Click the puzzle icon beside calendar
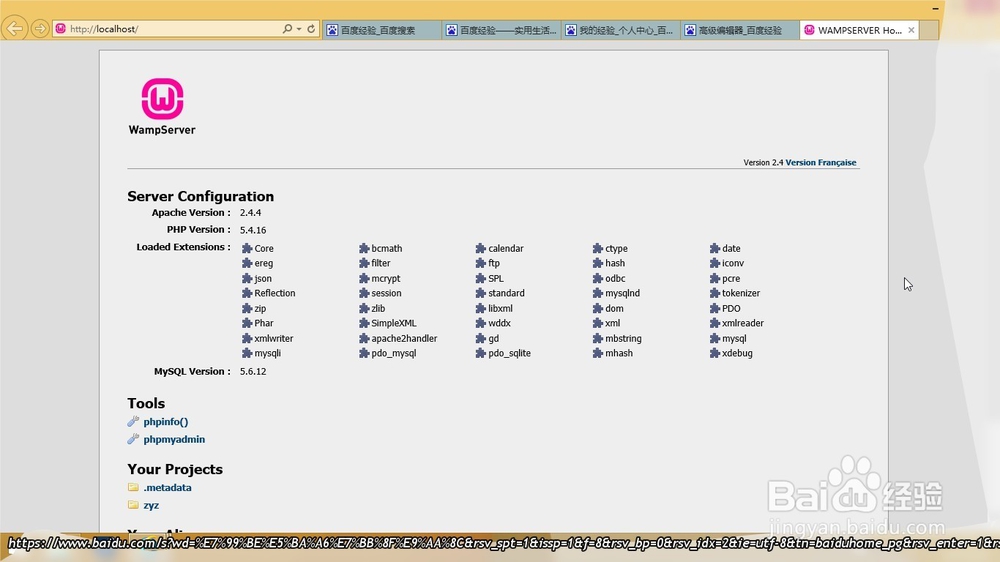Viewport: 1000px width, 562px height. click(480, 248)
